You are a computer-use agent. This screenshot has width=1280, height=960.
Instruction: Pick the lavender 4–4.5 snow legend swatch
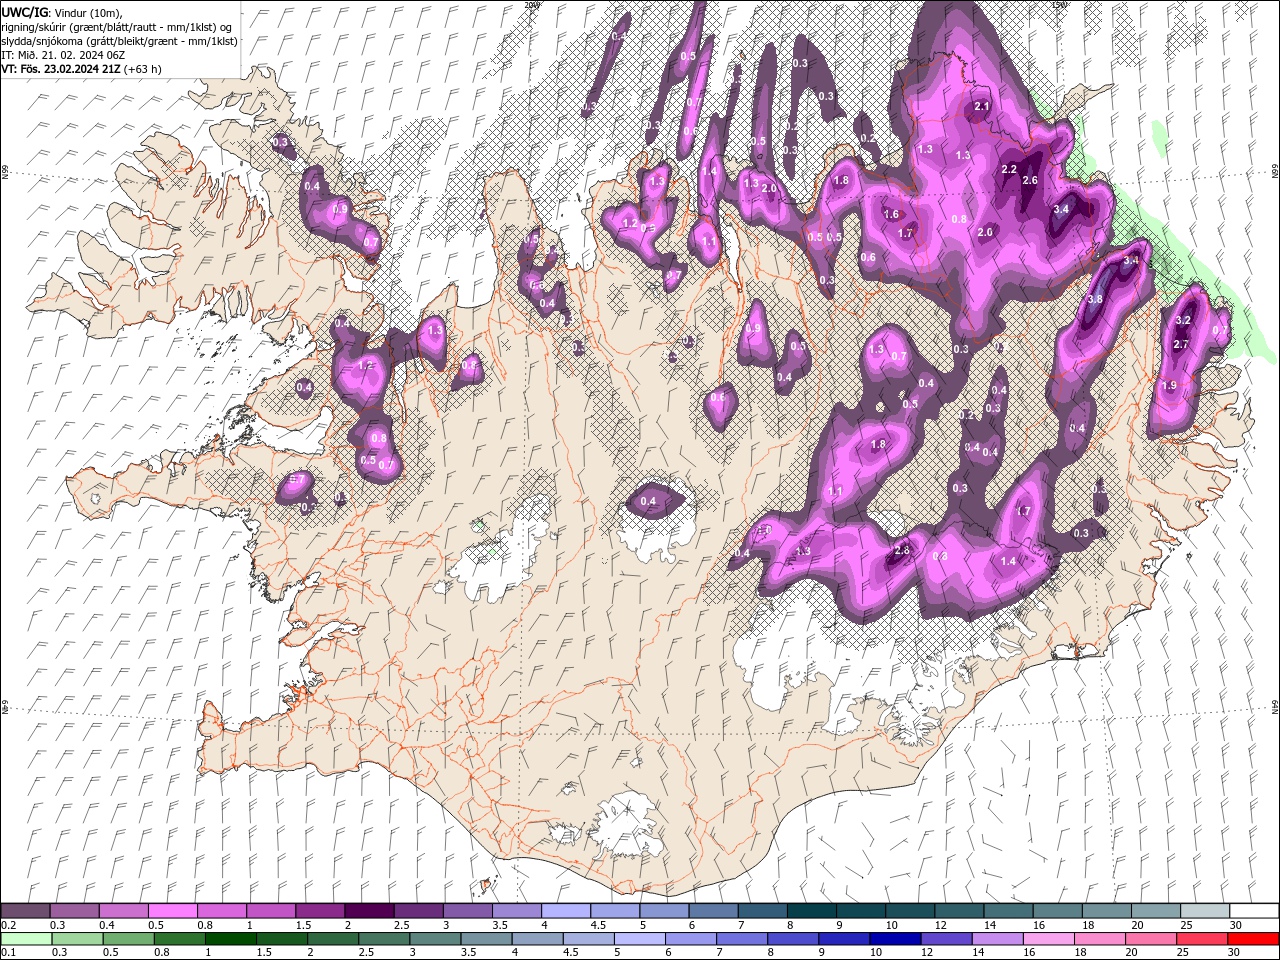(x=566, y=911)
